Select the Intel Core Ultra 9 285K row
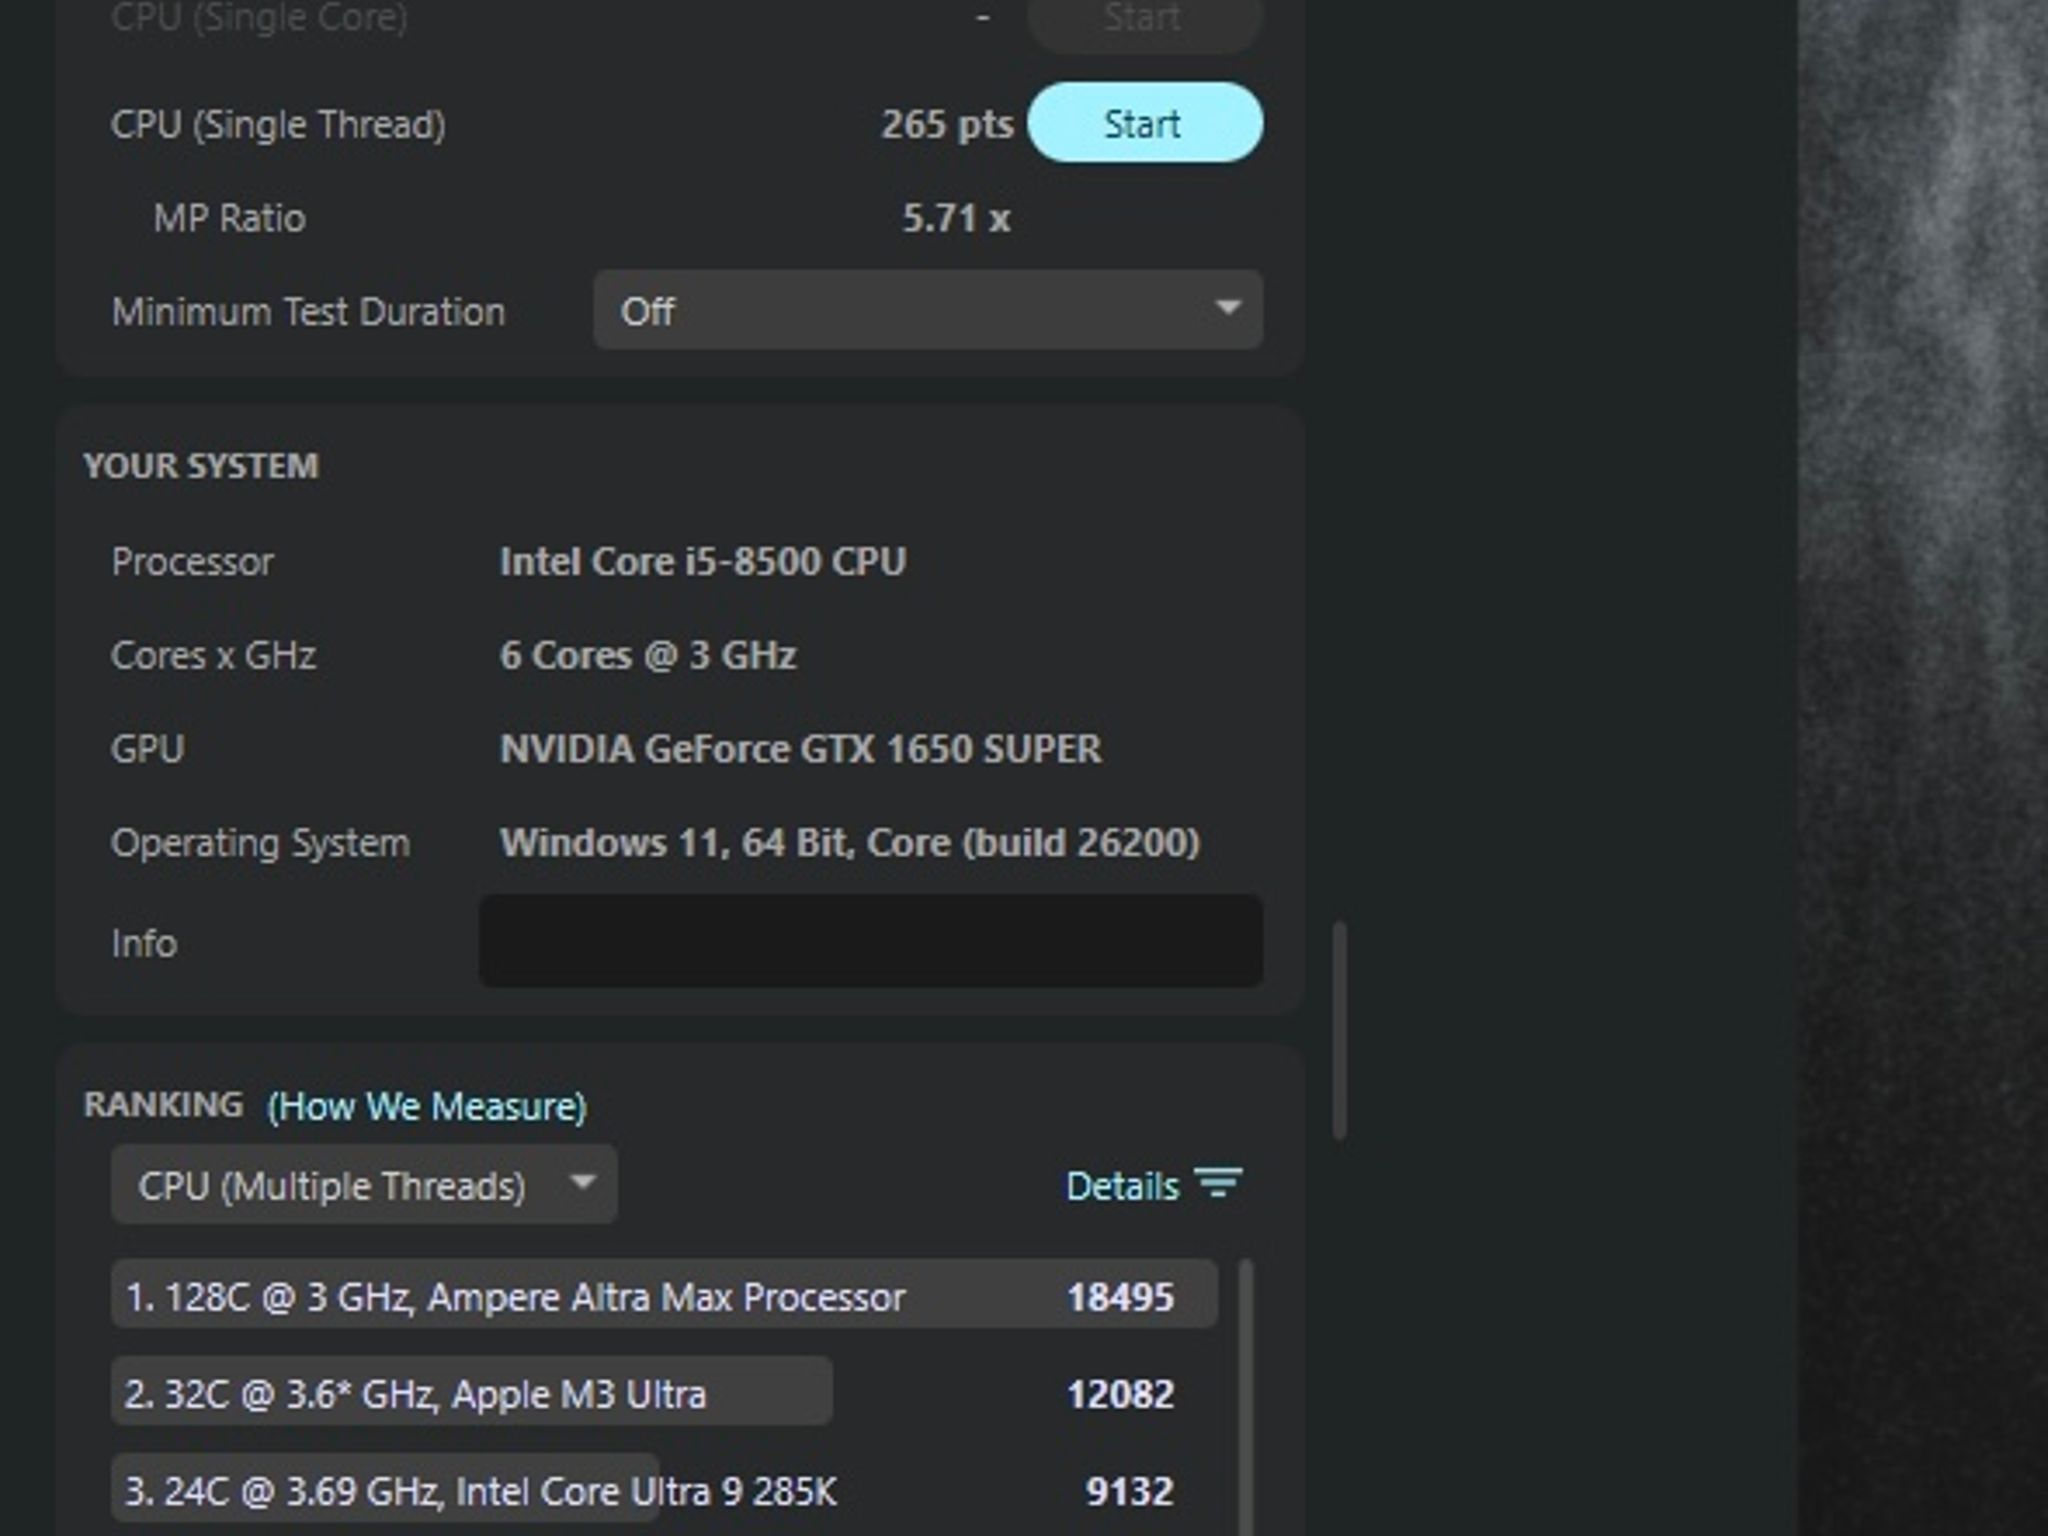 (664, 1490)
